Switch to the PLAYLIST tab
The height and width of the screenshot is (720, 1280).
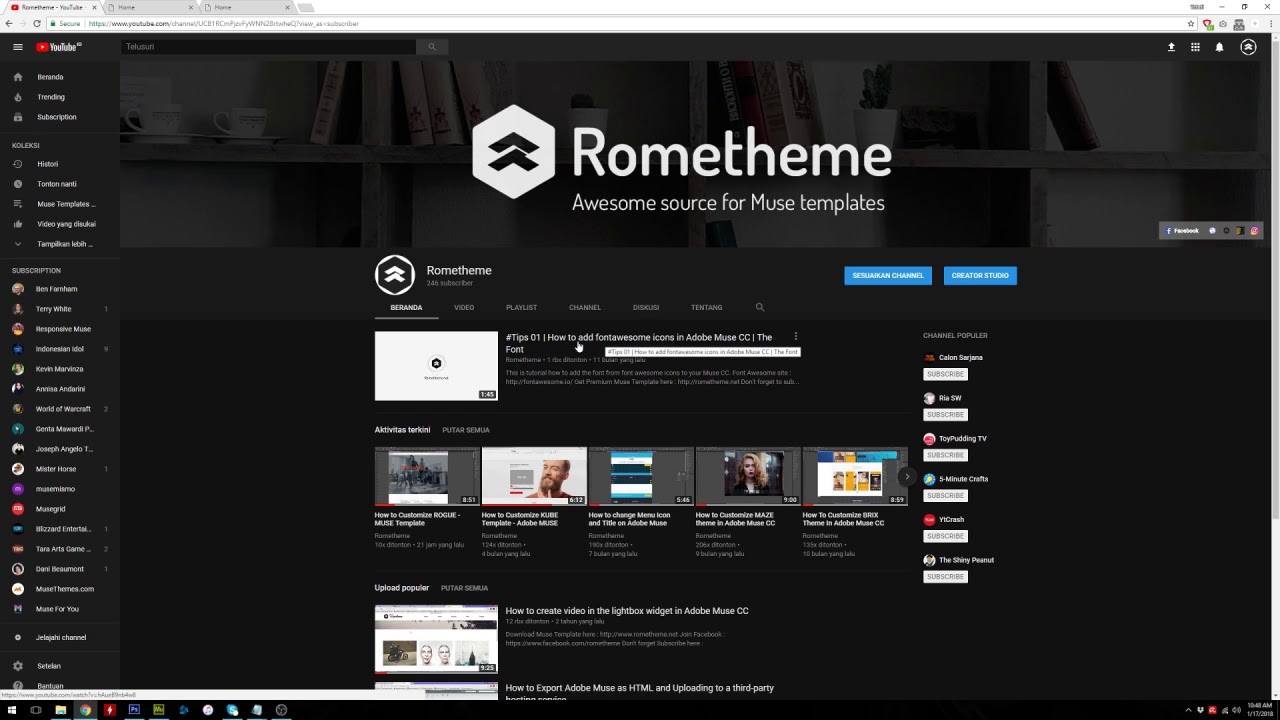tap(521, 308)
